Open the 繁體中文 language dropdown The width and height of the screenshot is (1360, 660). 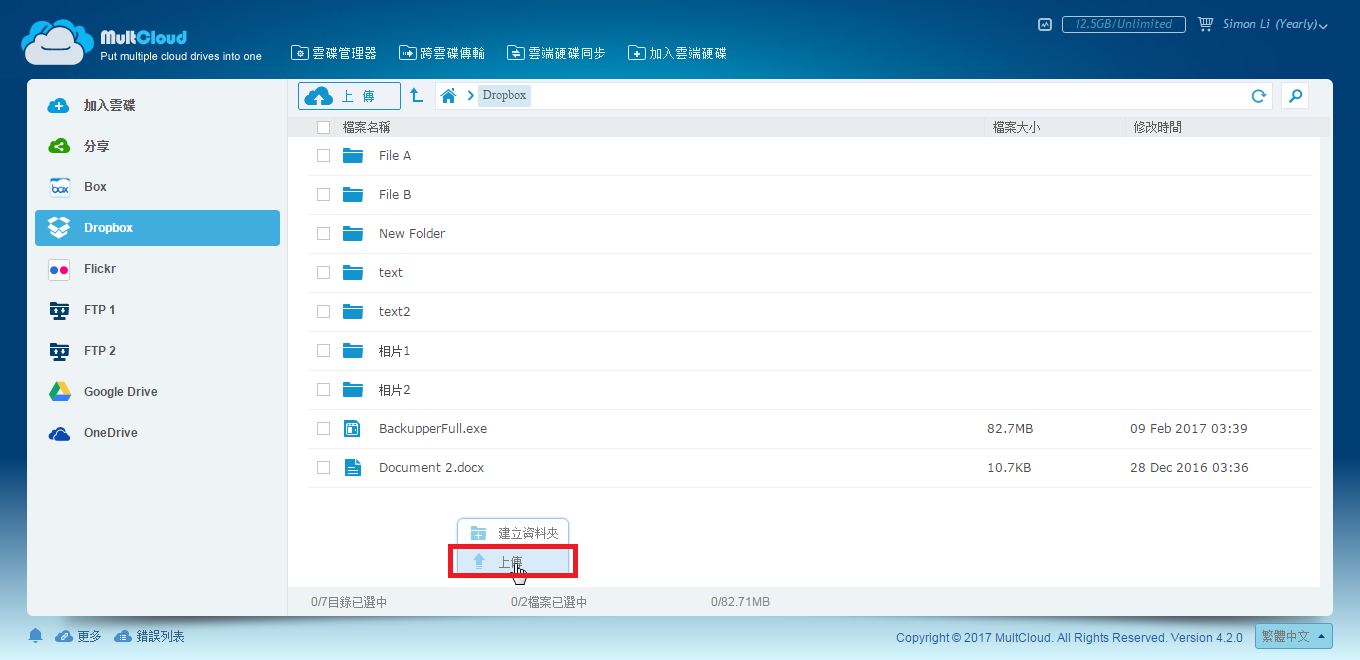pyautogui.click(x=1294, y=636)
